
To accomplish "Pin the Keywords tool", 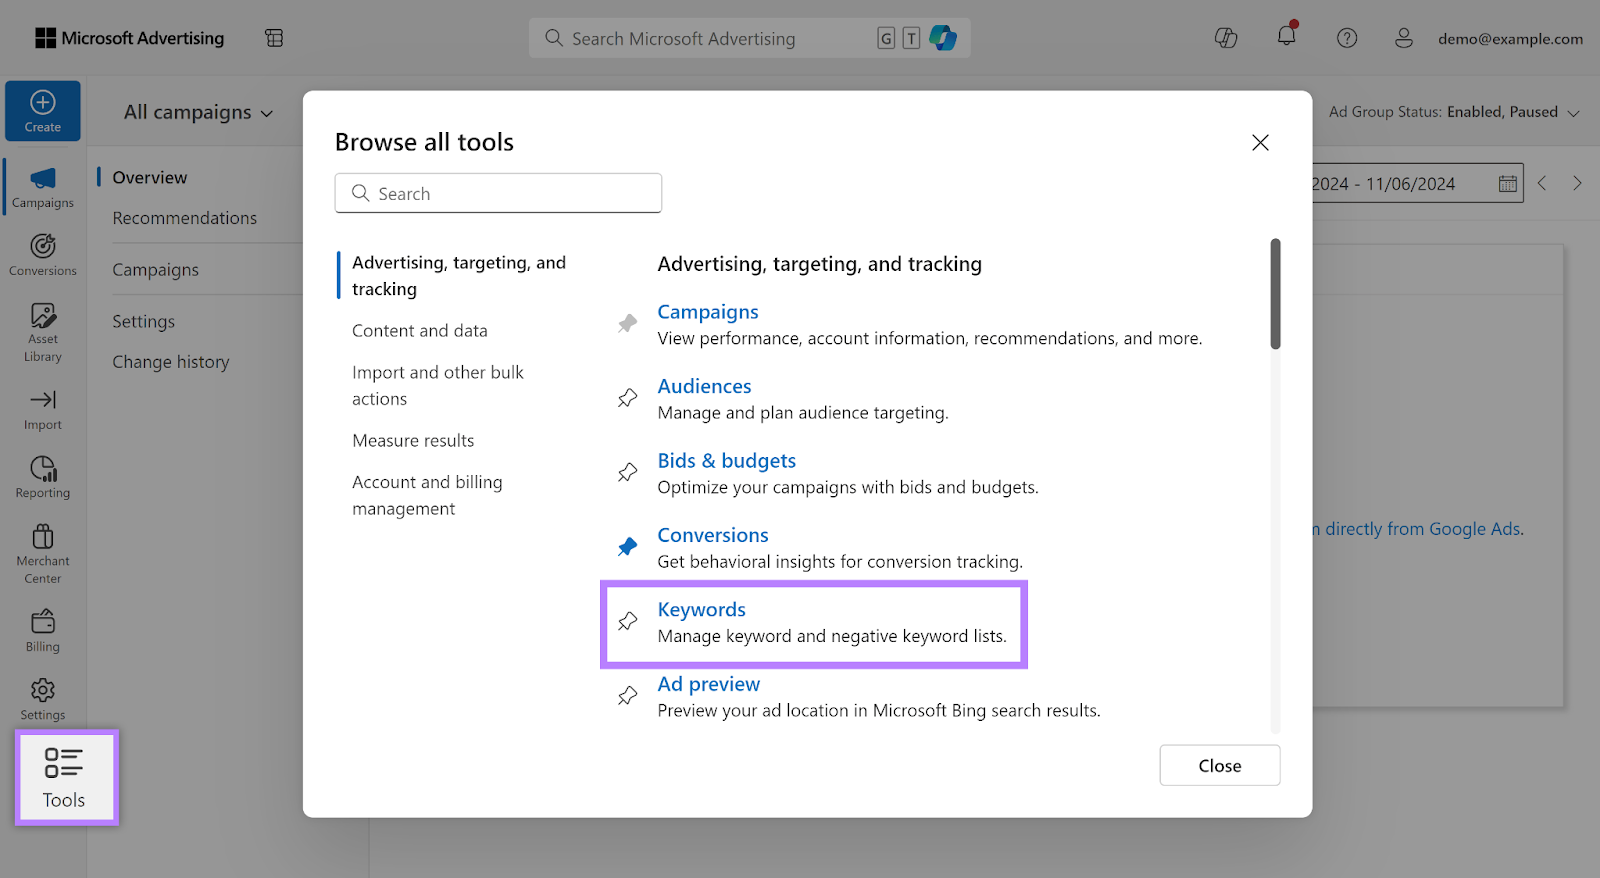I will coord(627,621).
